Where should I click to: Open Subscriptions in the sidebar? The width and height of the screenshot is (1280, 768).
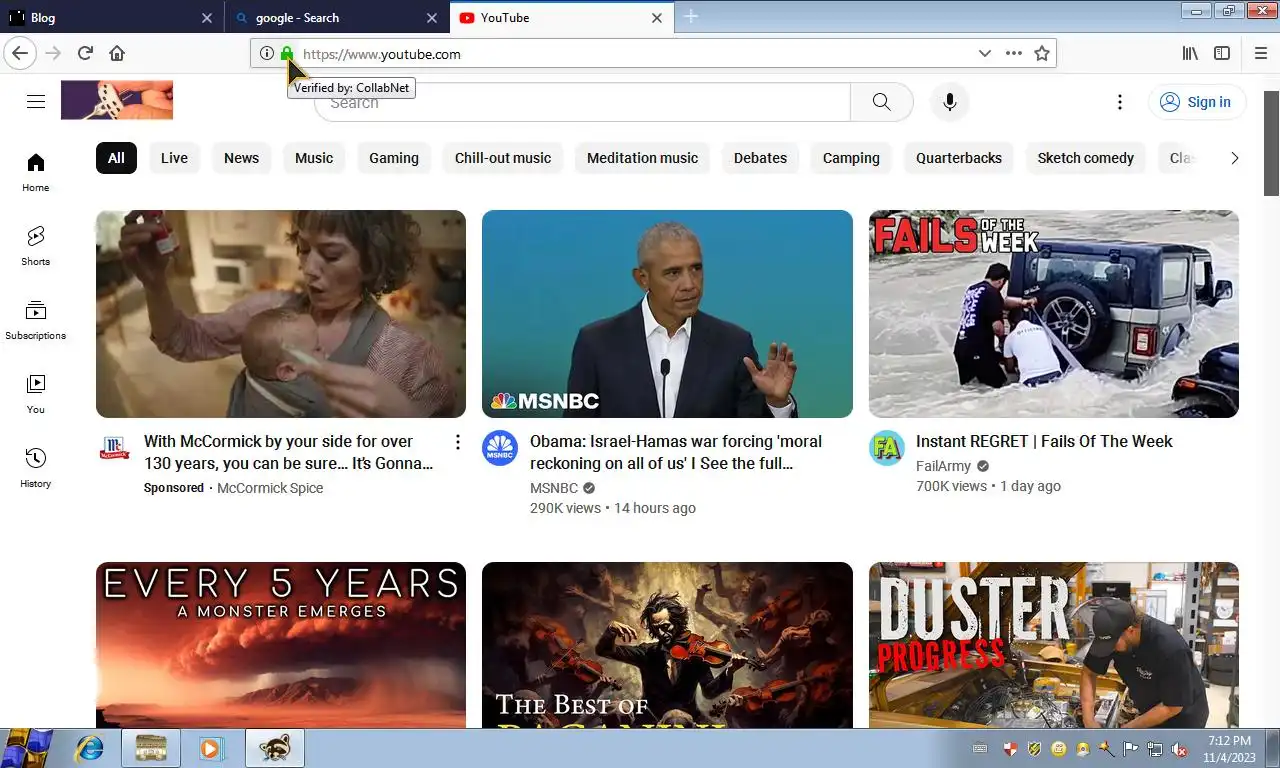point(36,320)
